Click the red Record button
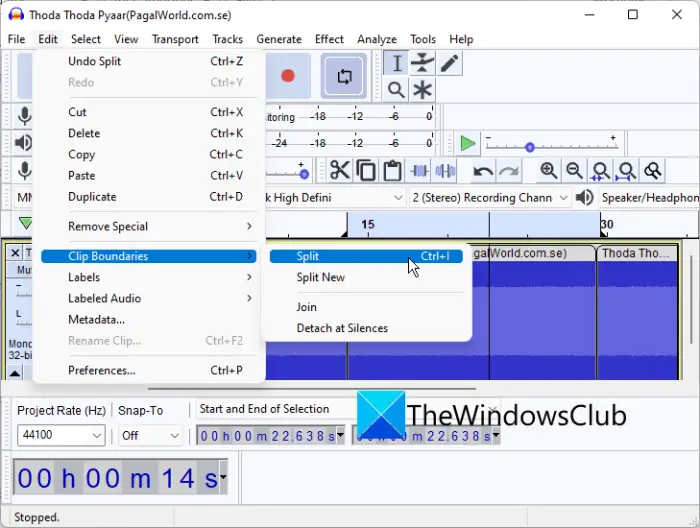Screen dimensions: 700x528 [x=288, y=76]
